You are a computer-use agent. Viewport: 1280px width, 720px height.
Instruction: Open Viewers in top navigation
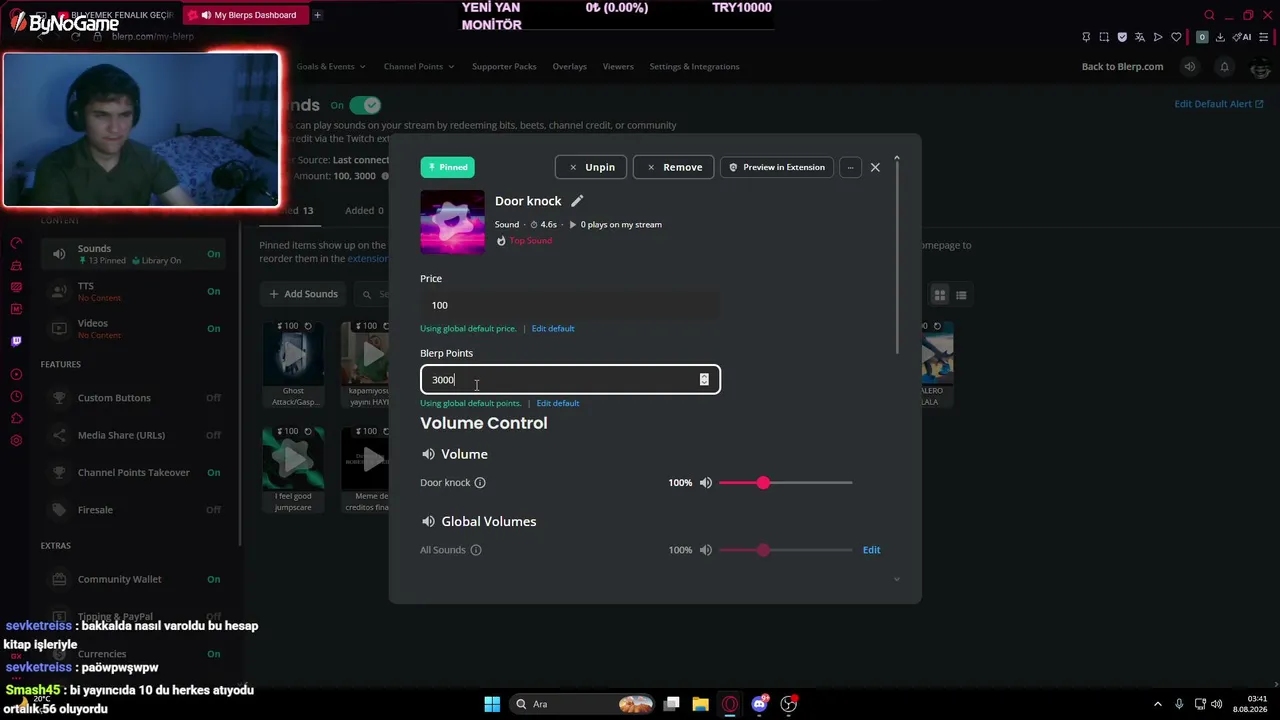tap(618, 67)
